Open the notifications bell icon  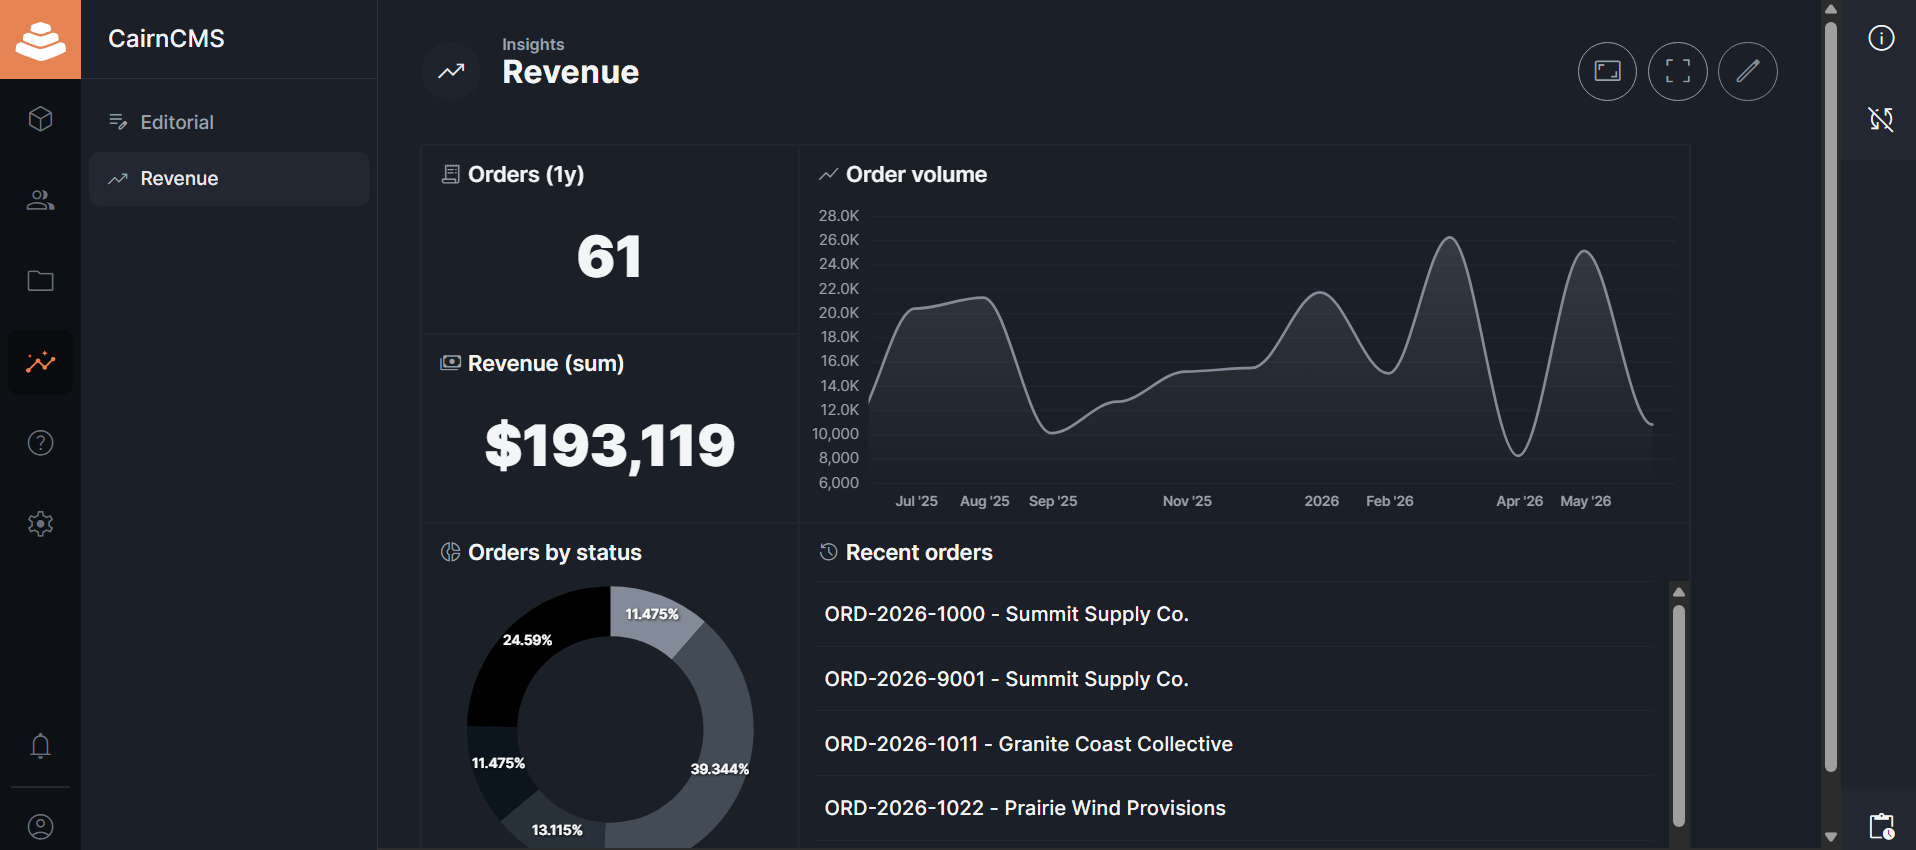[x=40, y=746]
